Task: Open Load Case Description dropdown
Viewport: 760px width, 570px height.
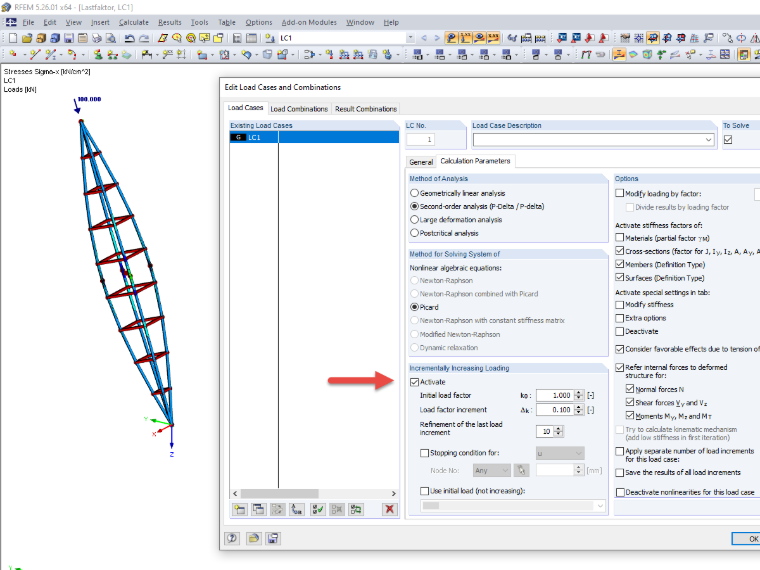Action: click(709, 140)
